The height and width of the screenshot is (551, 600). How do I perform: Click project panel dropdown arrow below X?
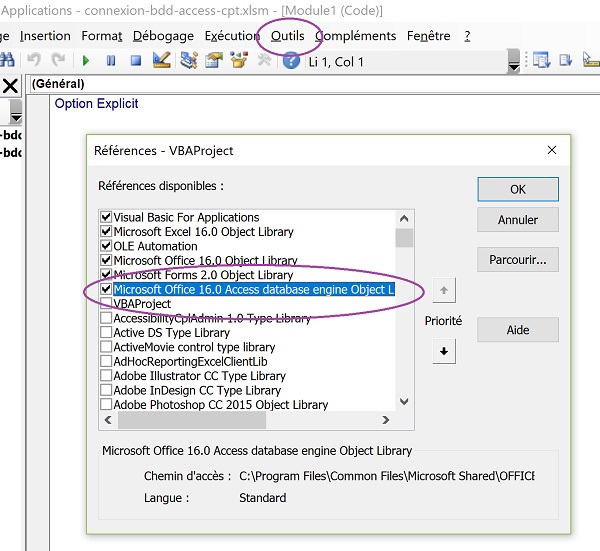(16, 112)
